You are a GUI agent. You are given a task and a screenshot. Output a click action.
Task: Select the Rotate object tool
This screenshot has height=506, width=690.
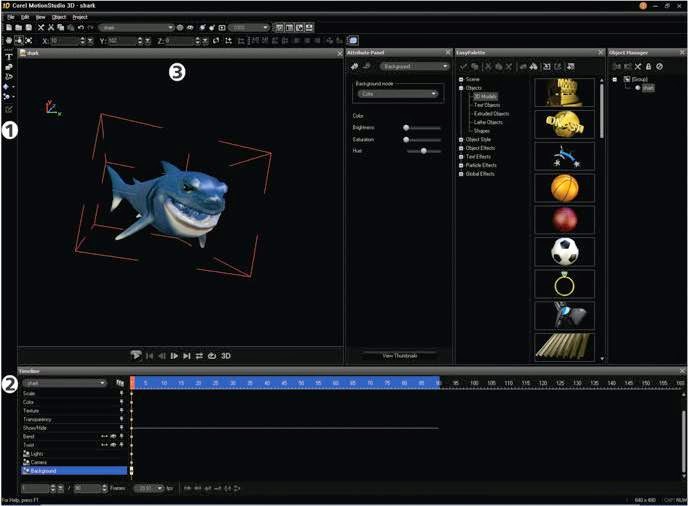click(x=18, y=40)
